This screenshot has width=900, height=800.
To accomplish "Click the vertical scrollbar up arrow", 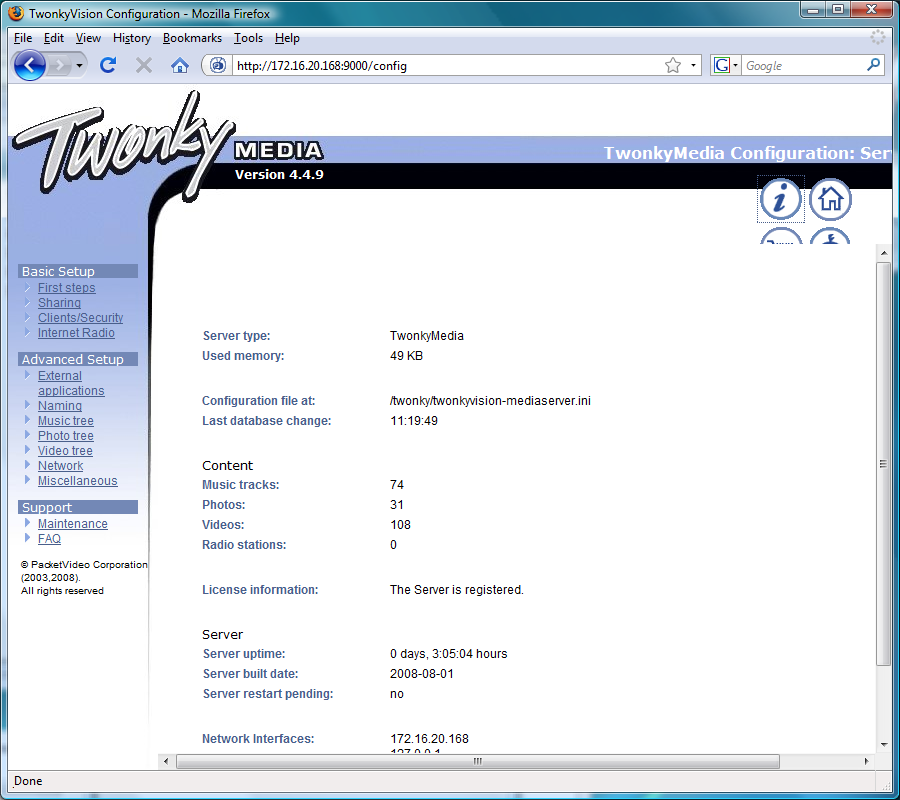I will [883, 253].
